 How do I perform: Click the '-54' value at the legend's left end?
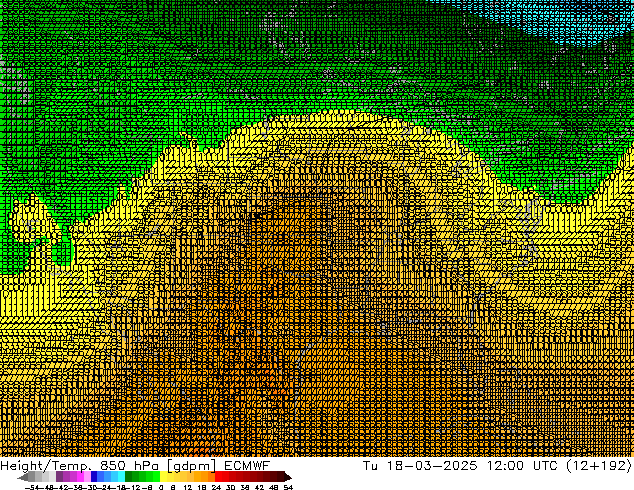pyautogui.click(x=33, y=487)
